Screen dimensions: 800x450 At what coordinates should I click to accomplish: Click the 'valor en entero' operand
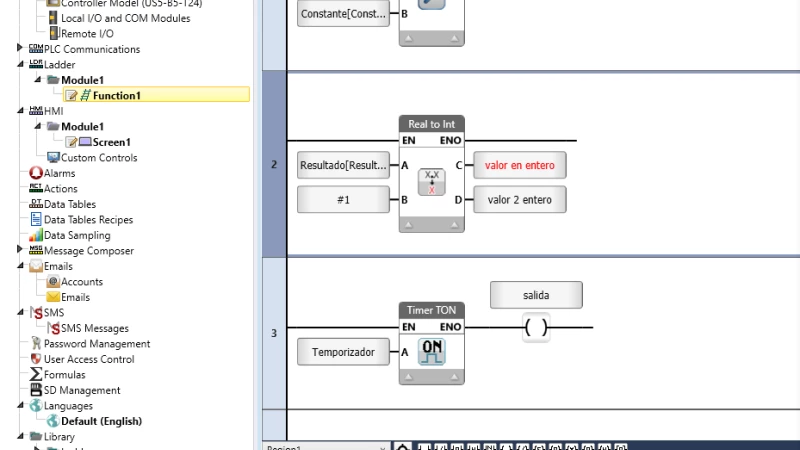coord(519,165)
